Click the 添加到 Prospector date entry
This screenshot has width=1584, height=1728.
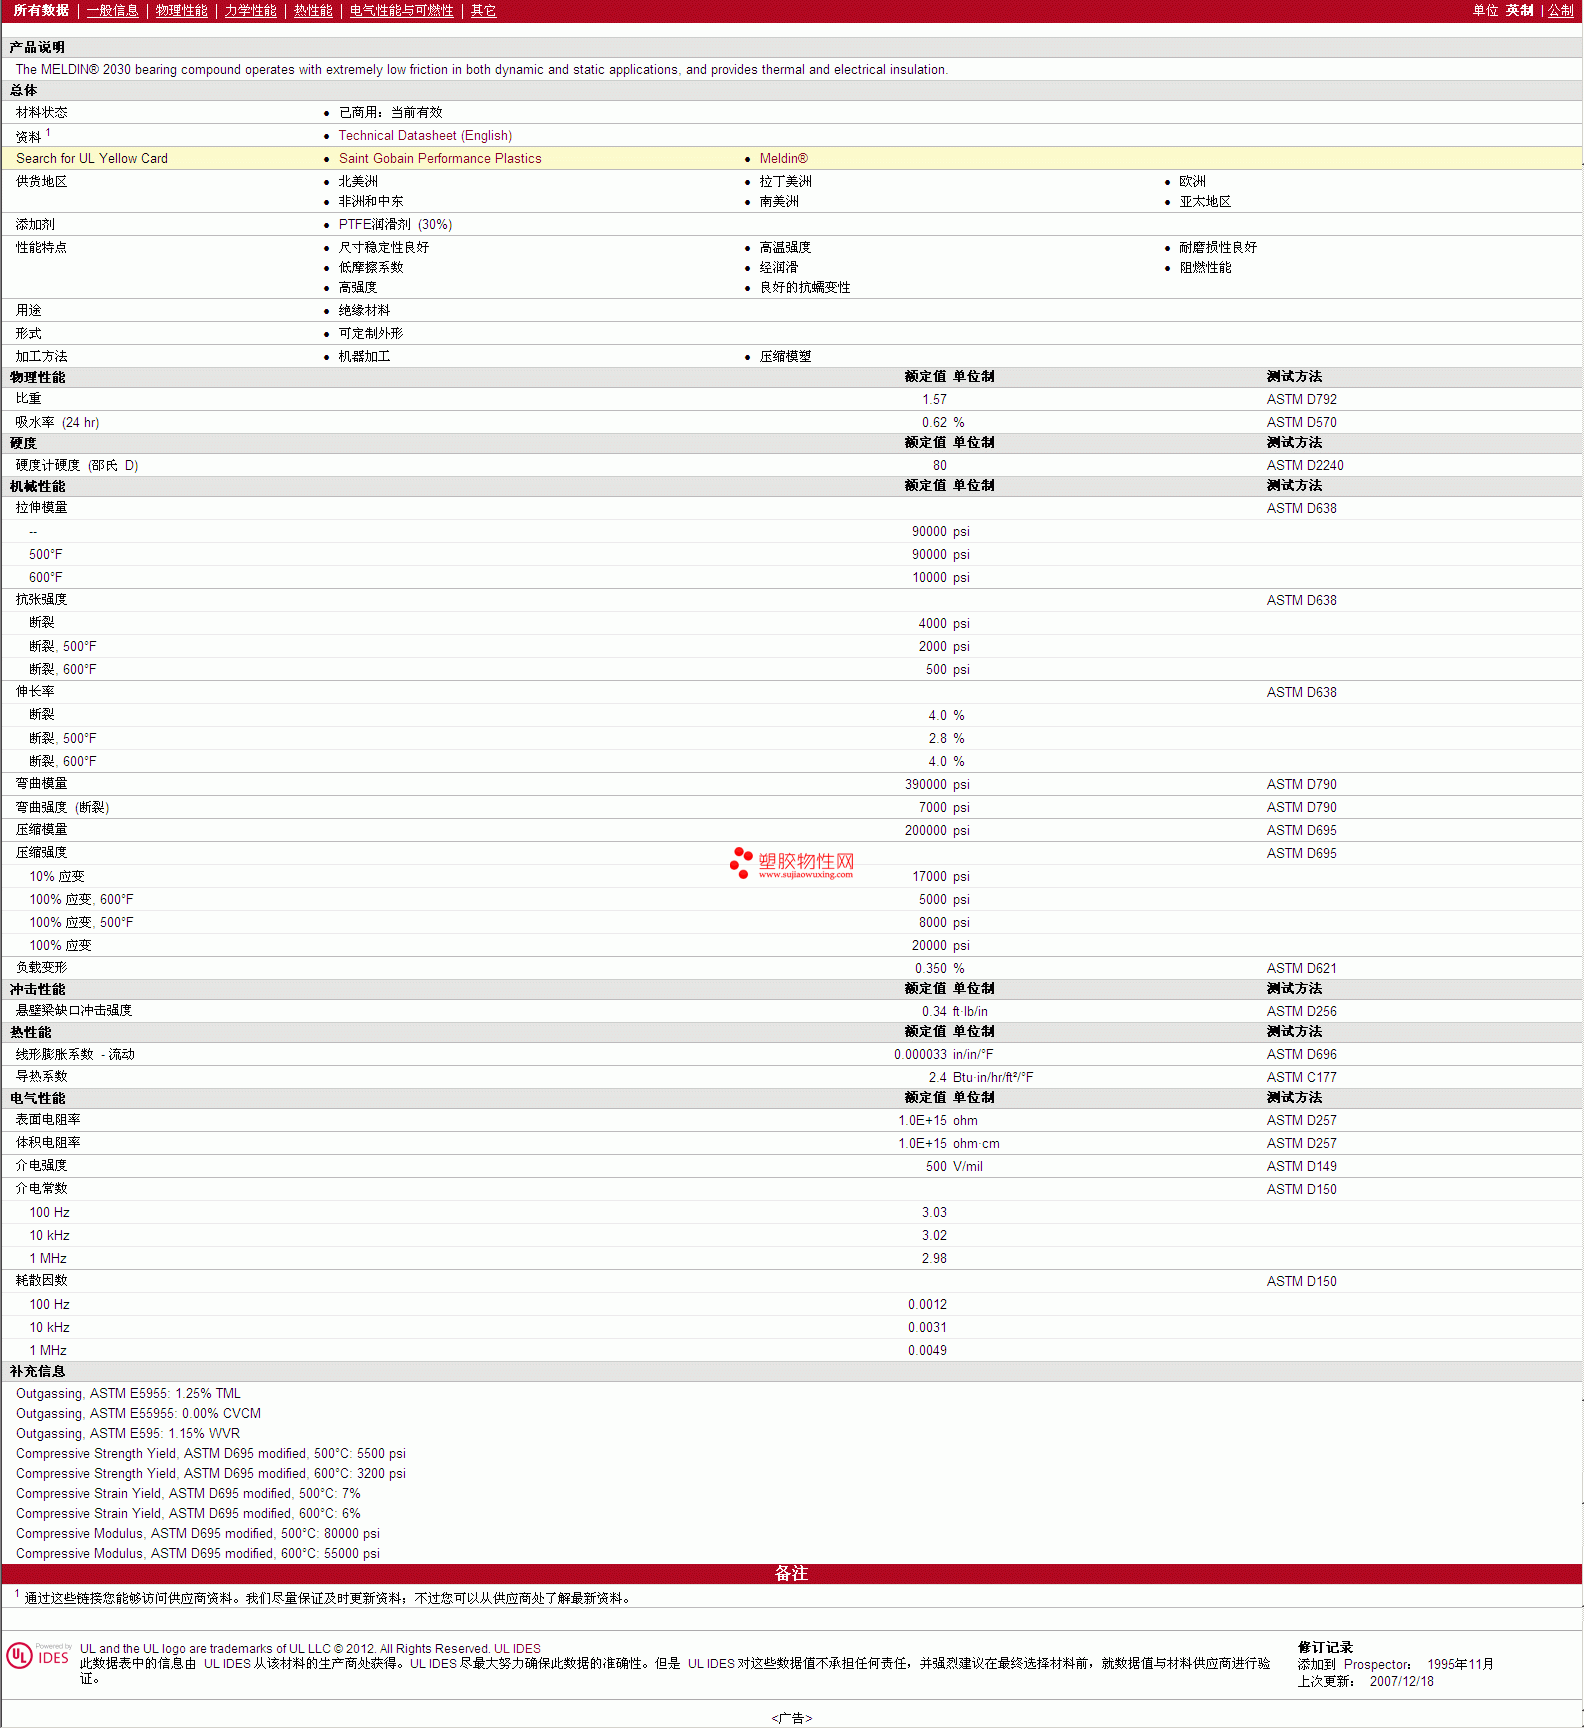point(1395,1664)
